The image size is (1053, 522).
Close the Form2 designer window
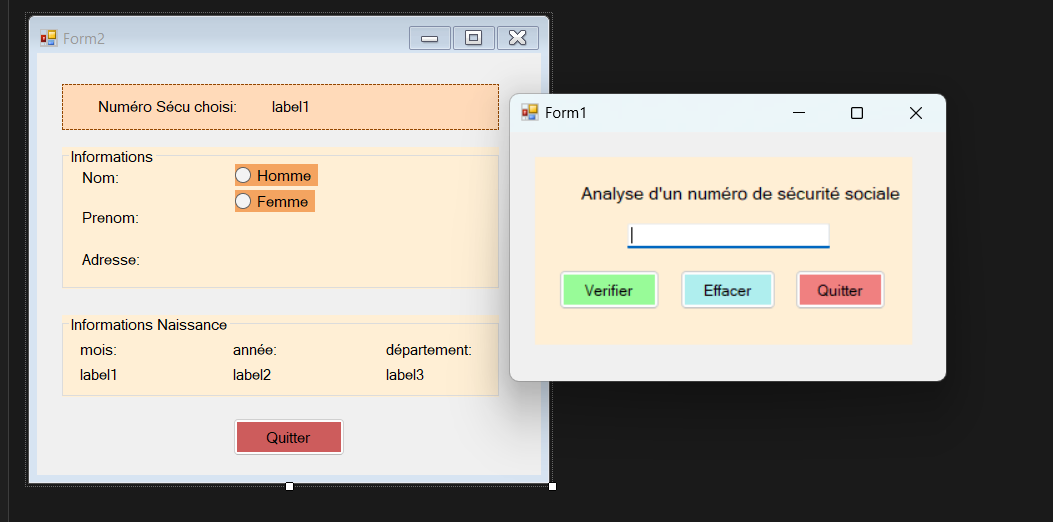[x=518, y=38]
